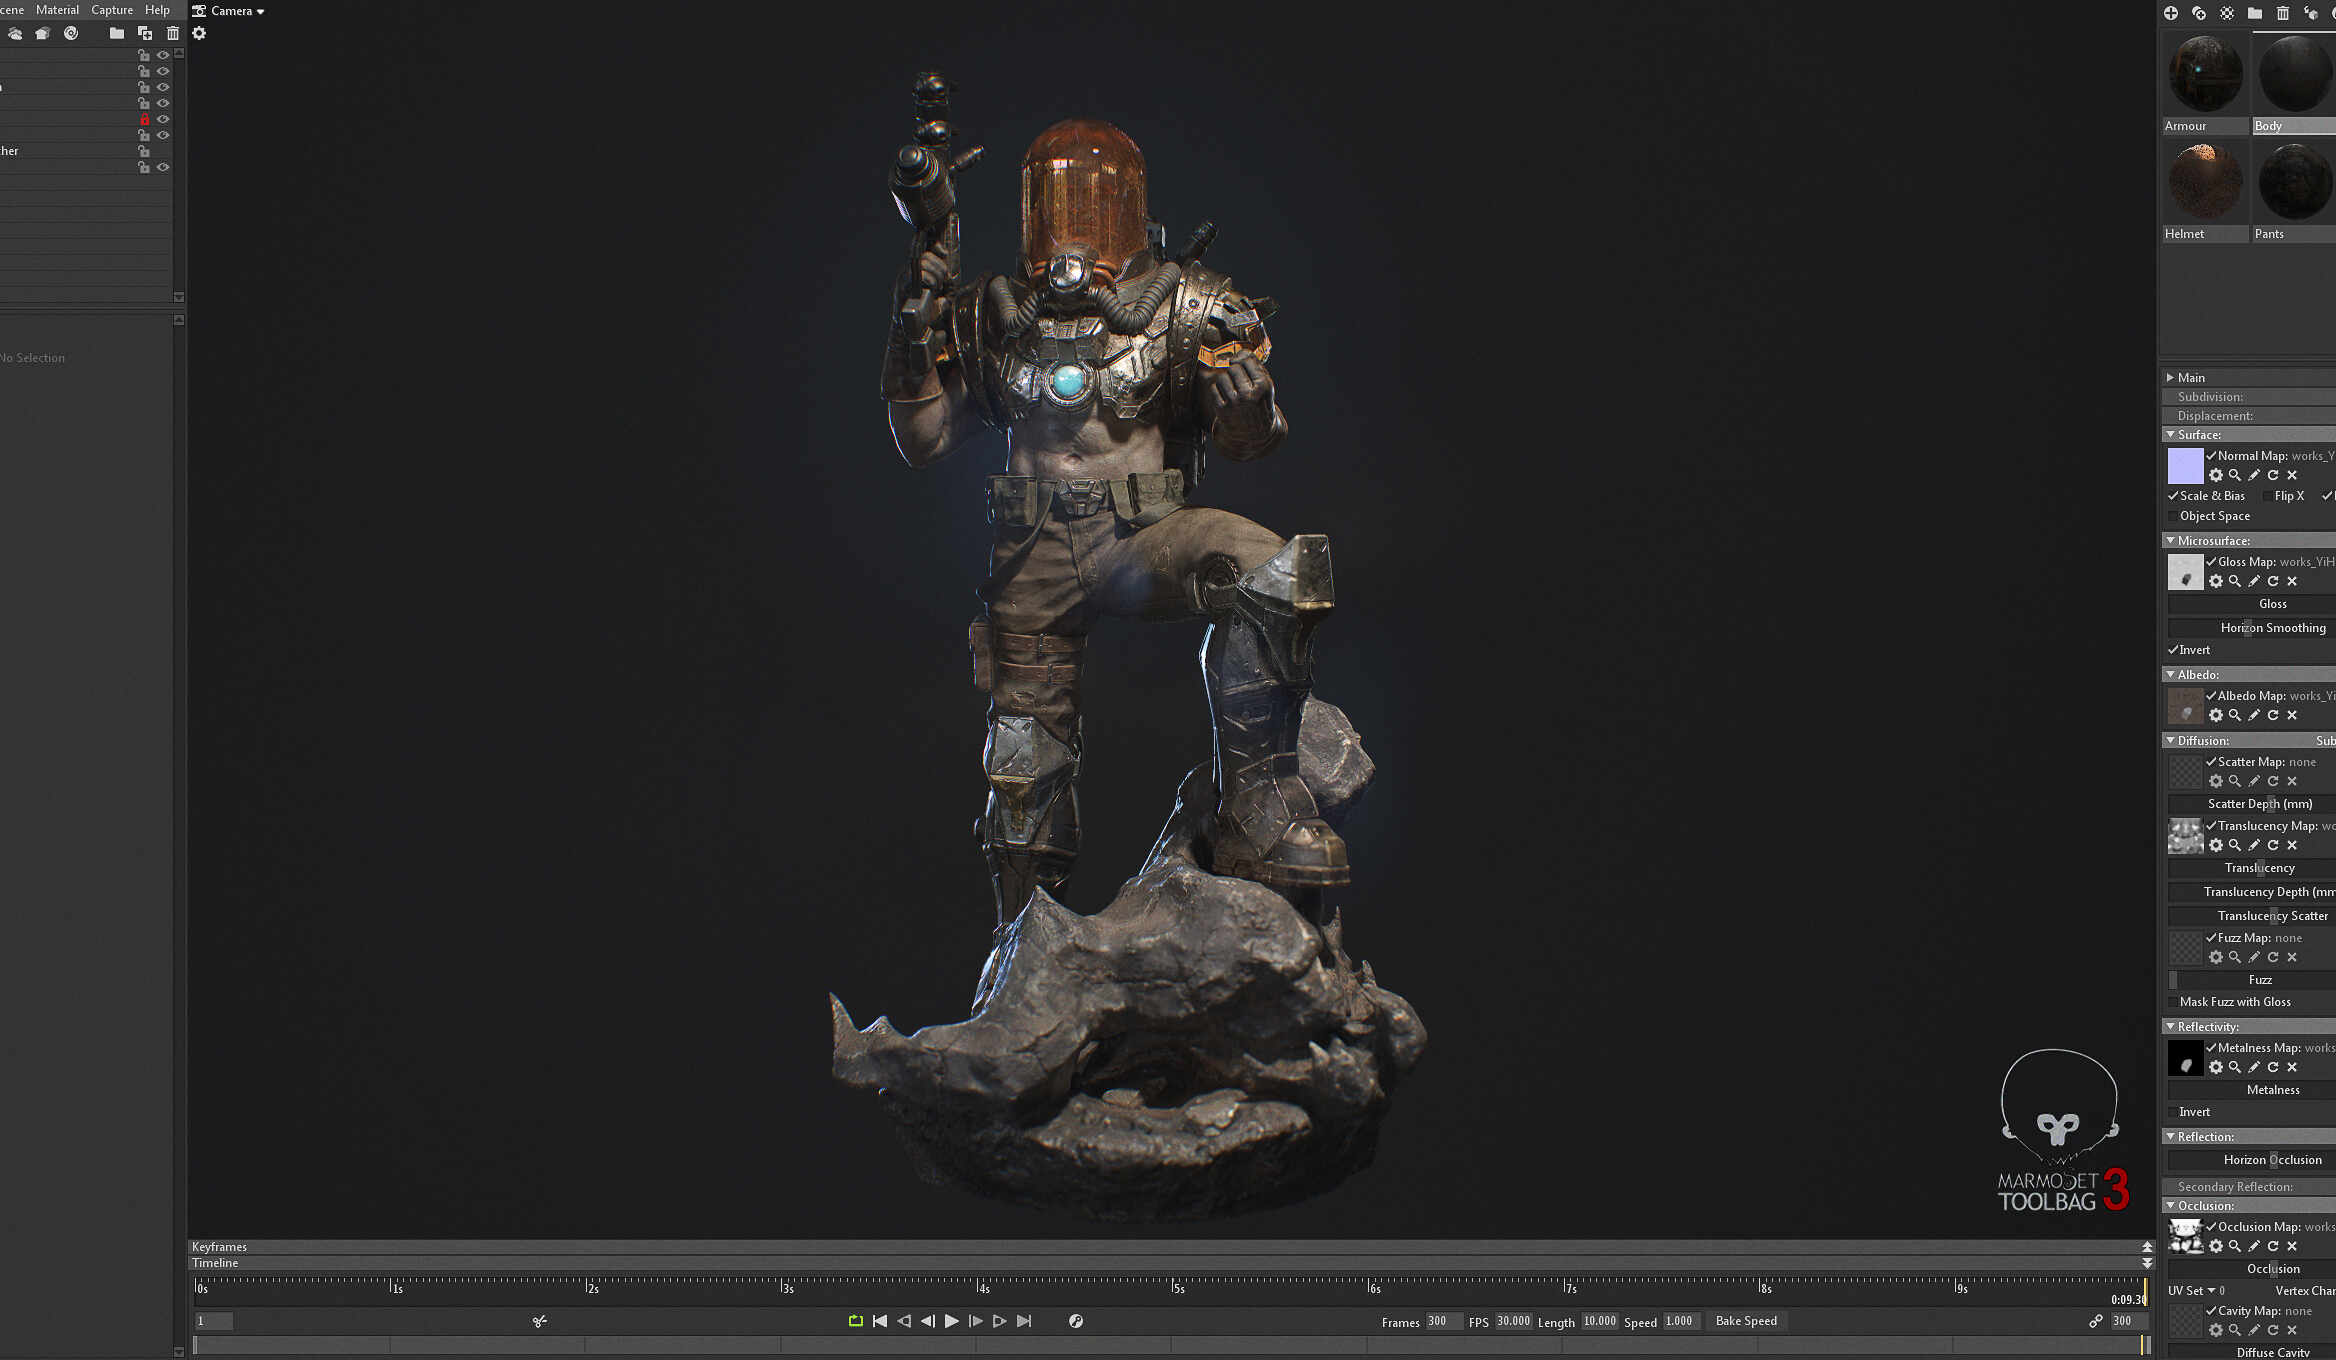Screen dimensions: 2336x1360
Task: Click the new material plus icon
Action: [x=2171, y=13]
